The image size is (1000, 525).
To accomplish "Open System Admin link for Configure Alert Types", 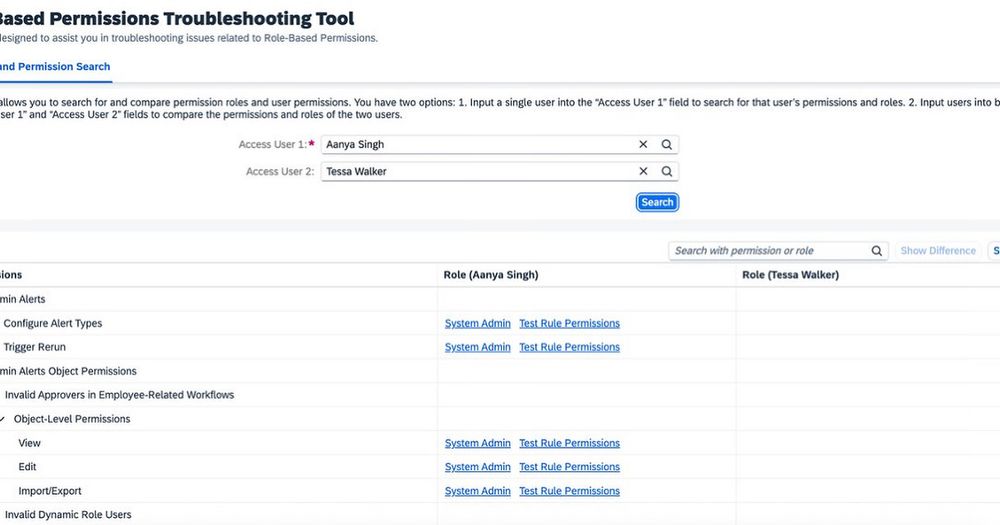I will click(x=477, y=324).
